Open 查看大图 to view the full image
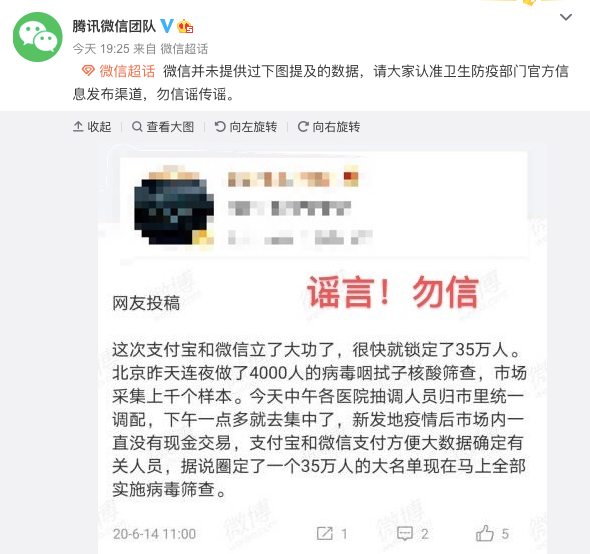The height and width of the screenshot is (554, 590). pyautogui.click(x=163, y=127)
